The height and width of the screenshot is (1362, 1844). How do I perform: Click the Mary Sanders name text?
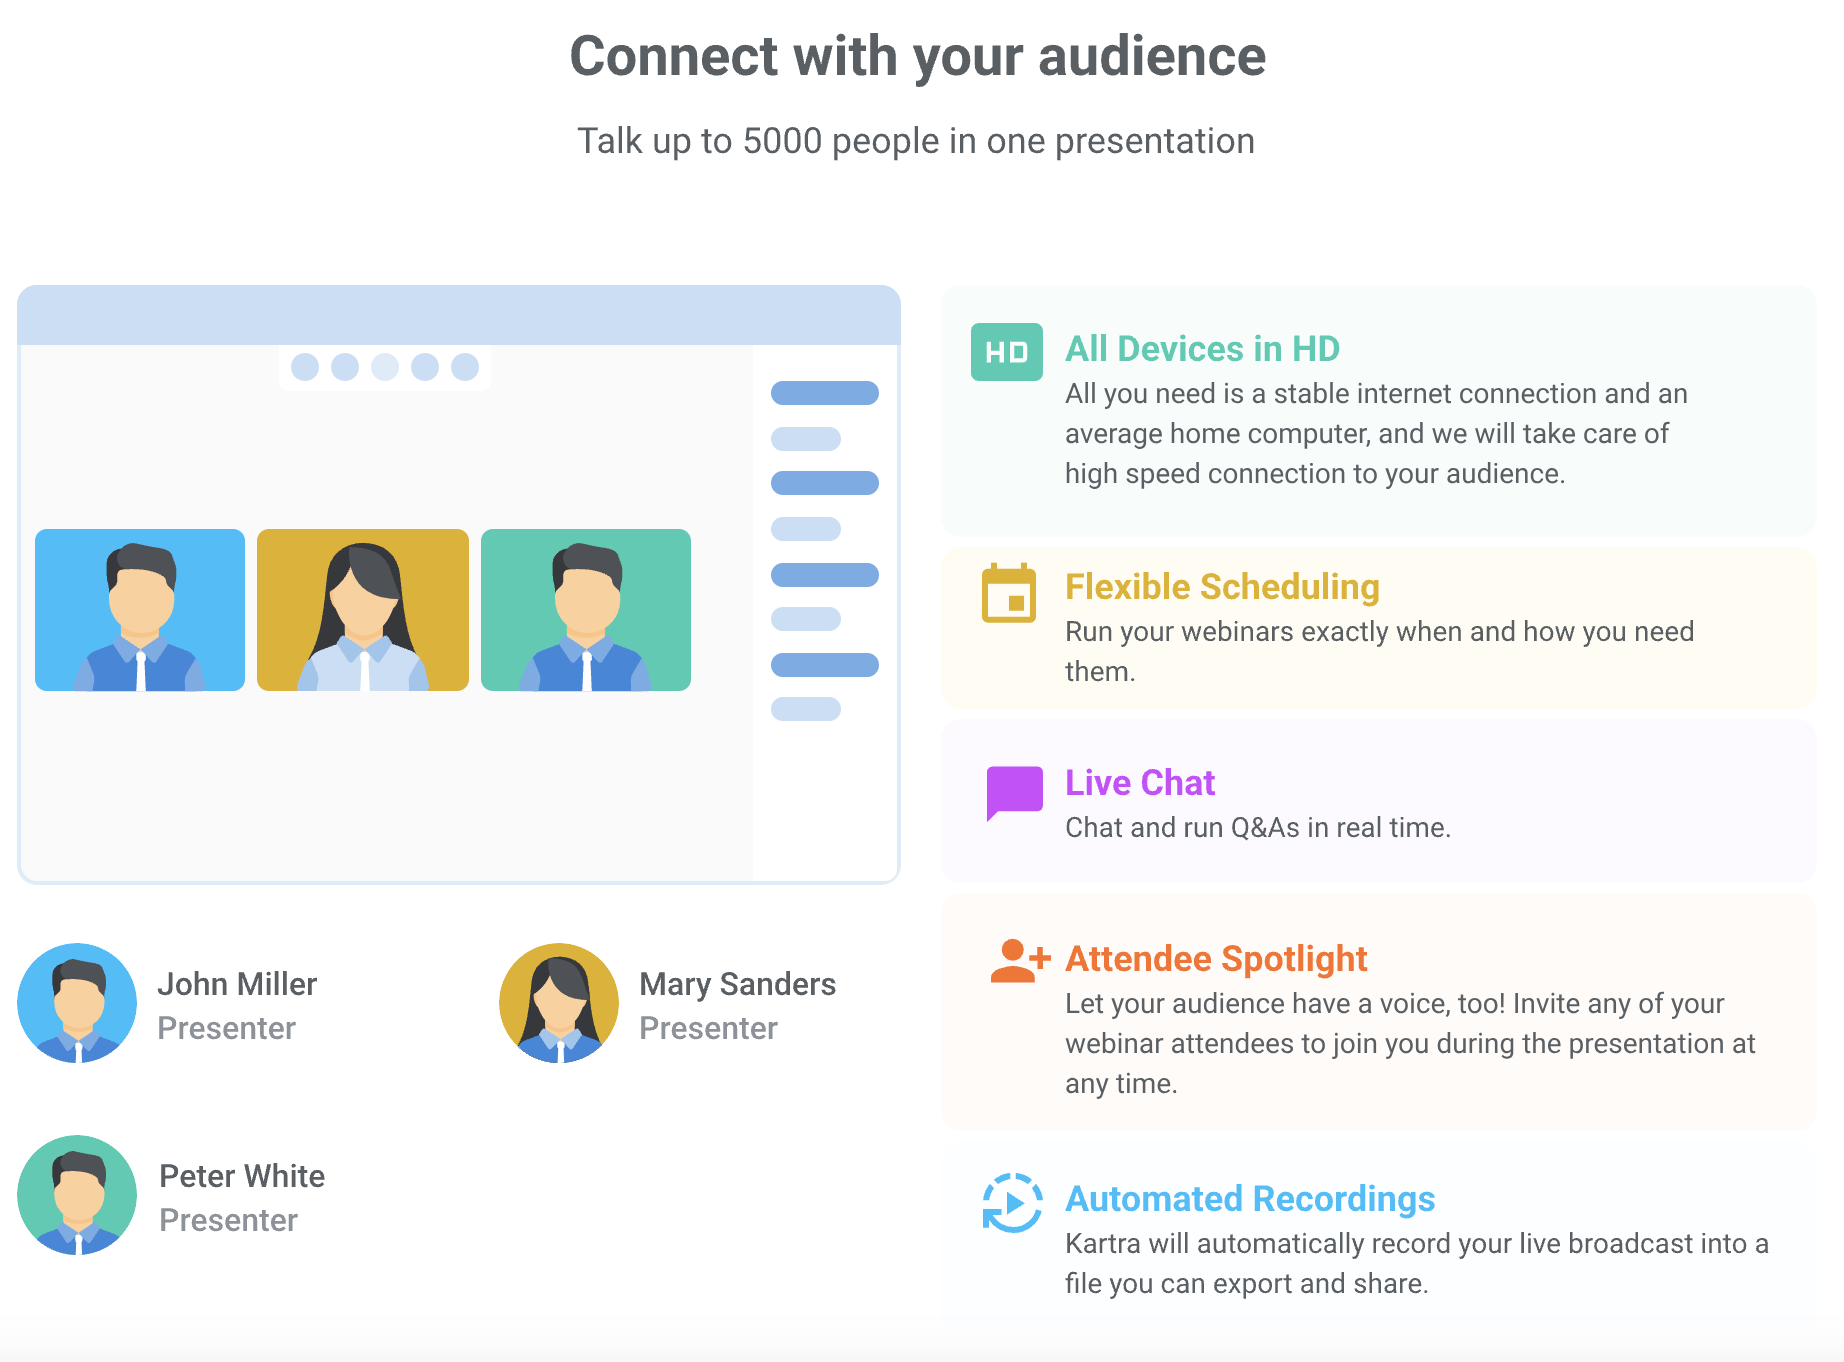pyautogui.click(x=738, y=984)
